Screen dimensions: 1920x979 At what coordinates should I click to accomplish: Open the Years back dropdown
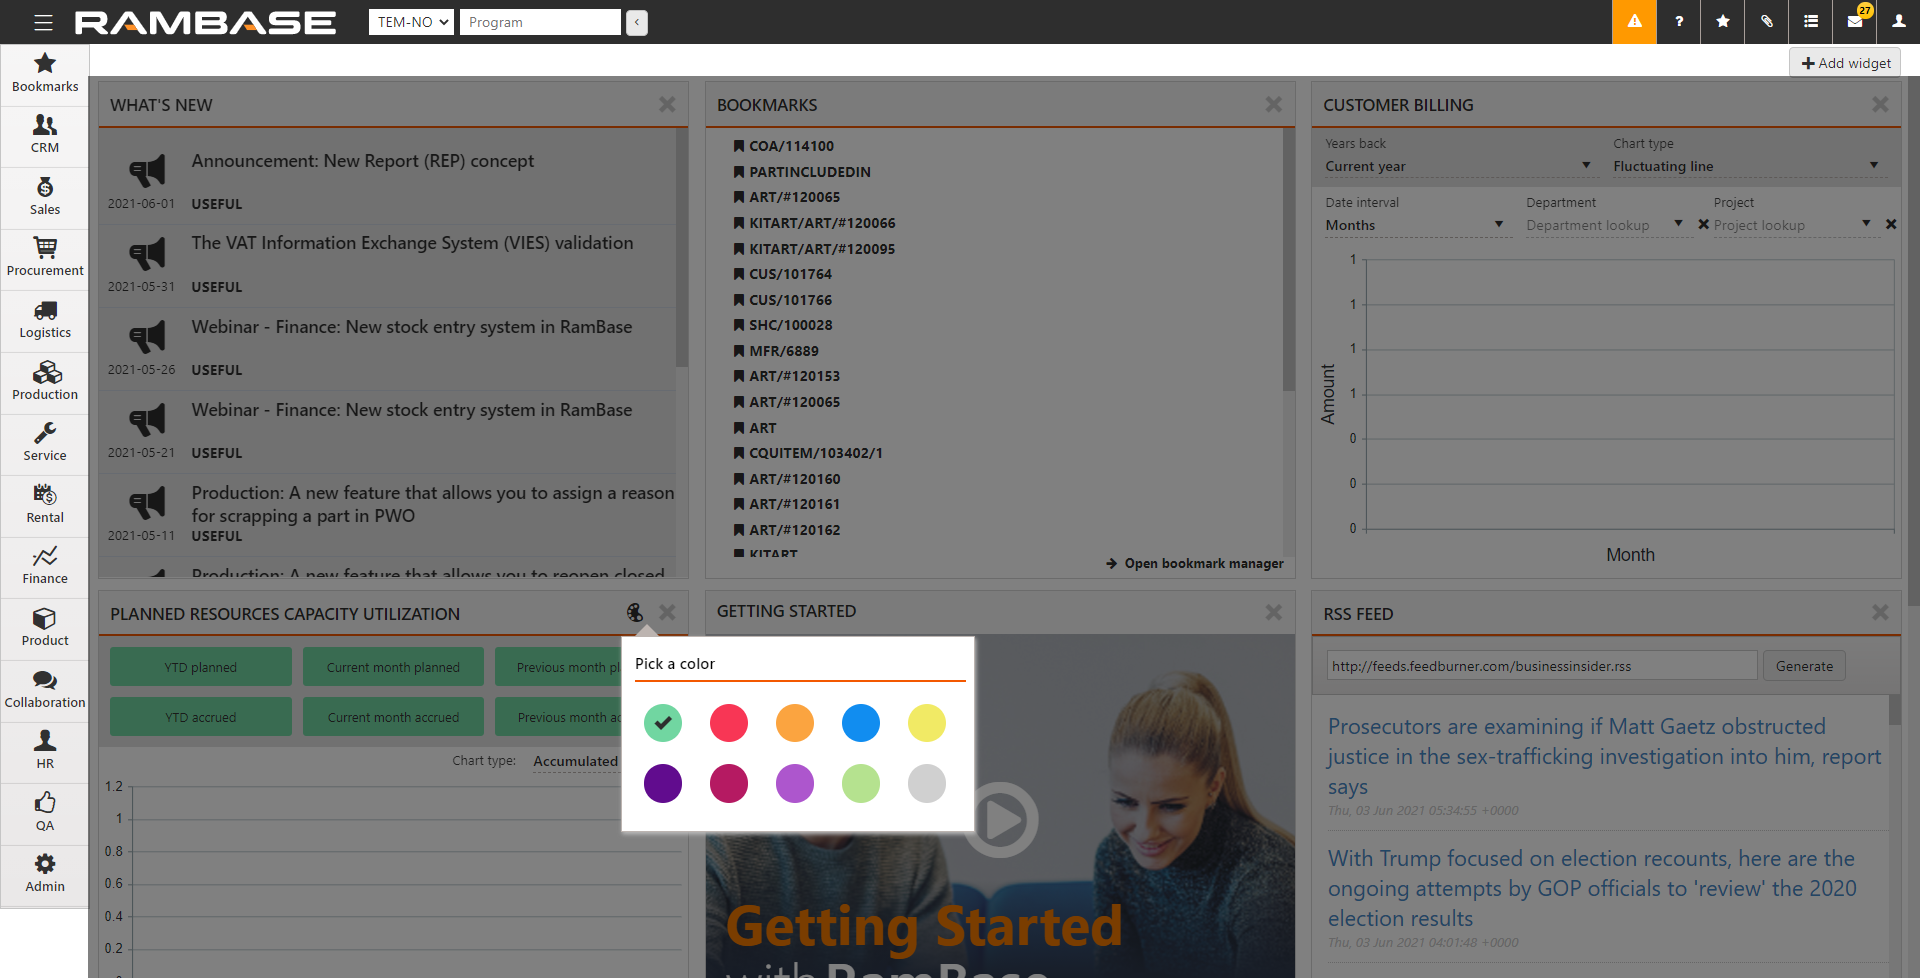click(x=1456, y=166)
